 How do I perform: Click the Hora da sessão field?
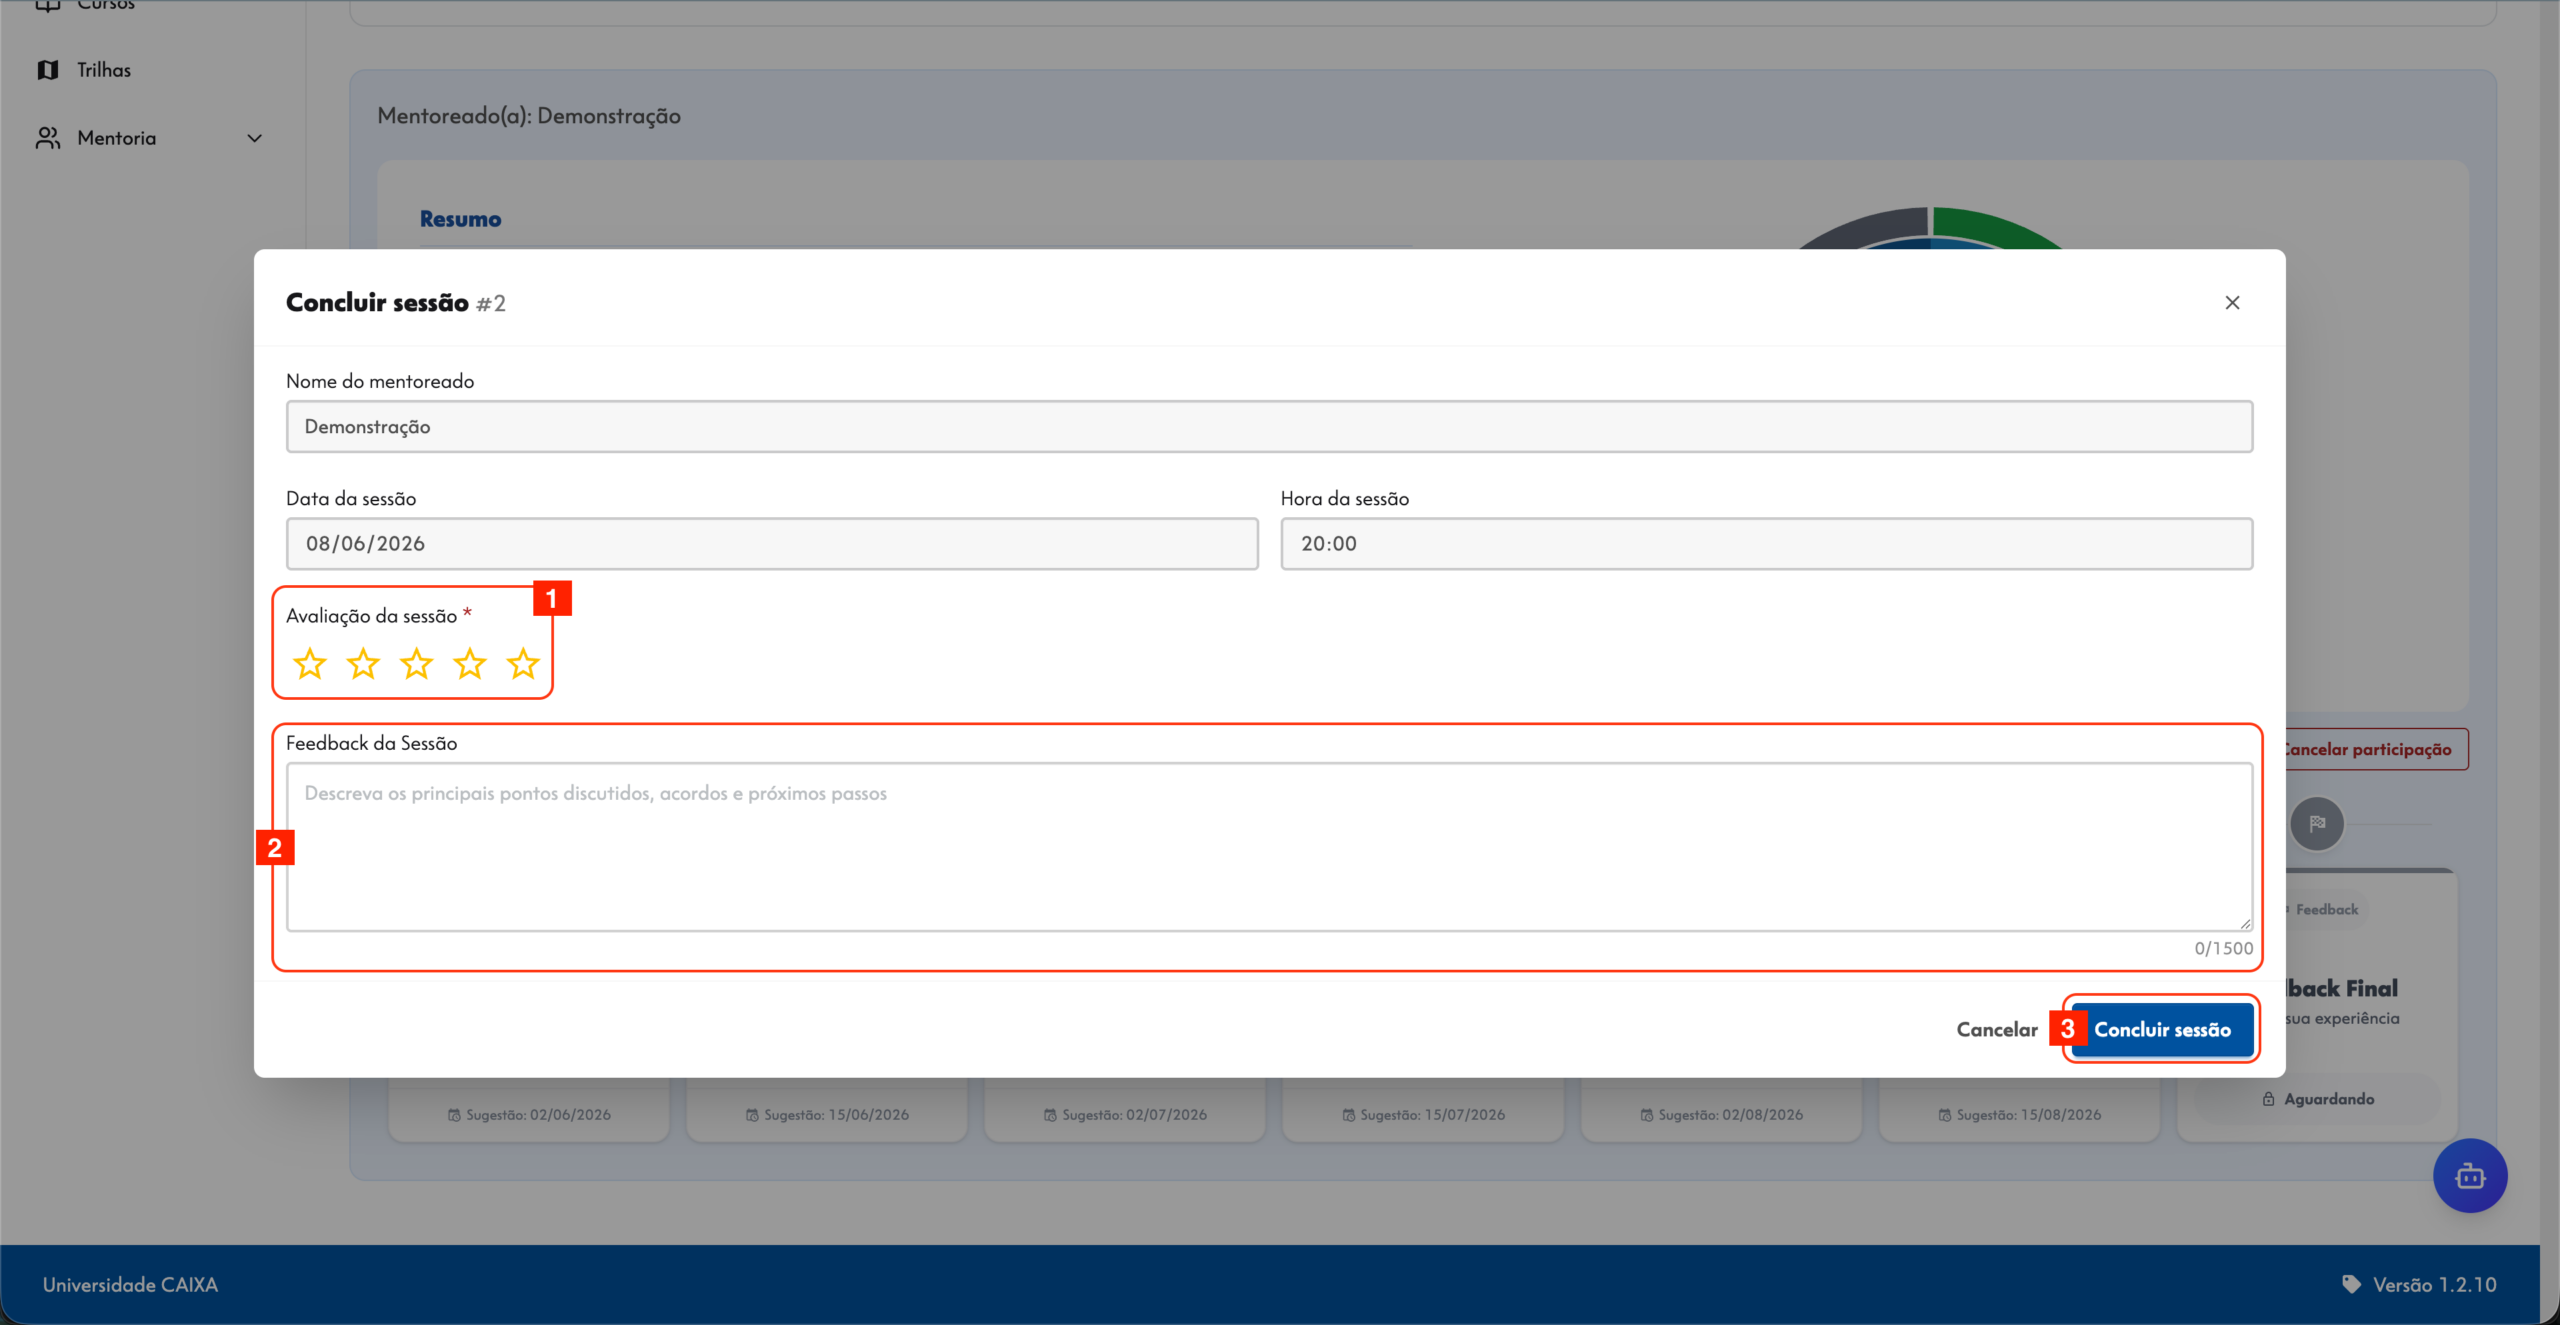point(1767,544)
